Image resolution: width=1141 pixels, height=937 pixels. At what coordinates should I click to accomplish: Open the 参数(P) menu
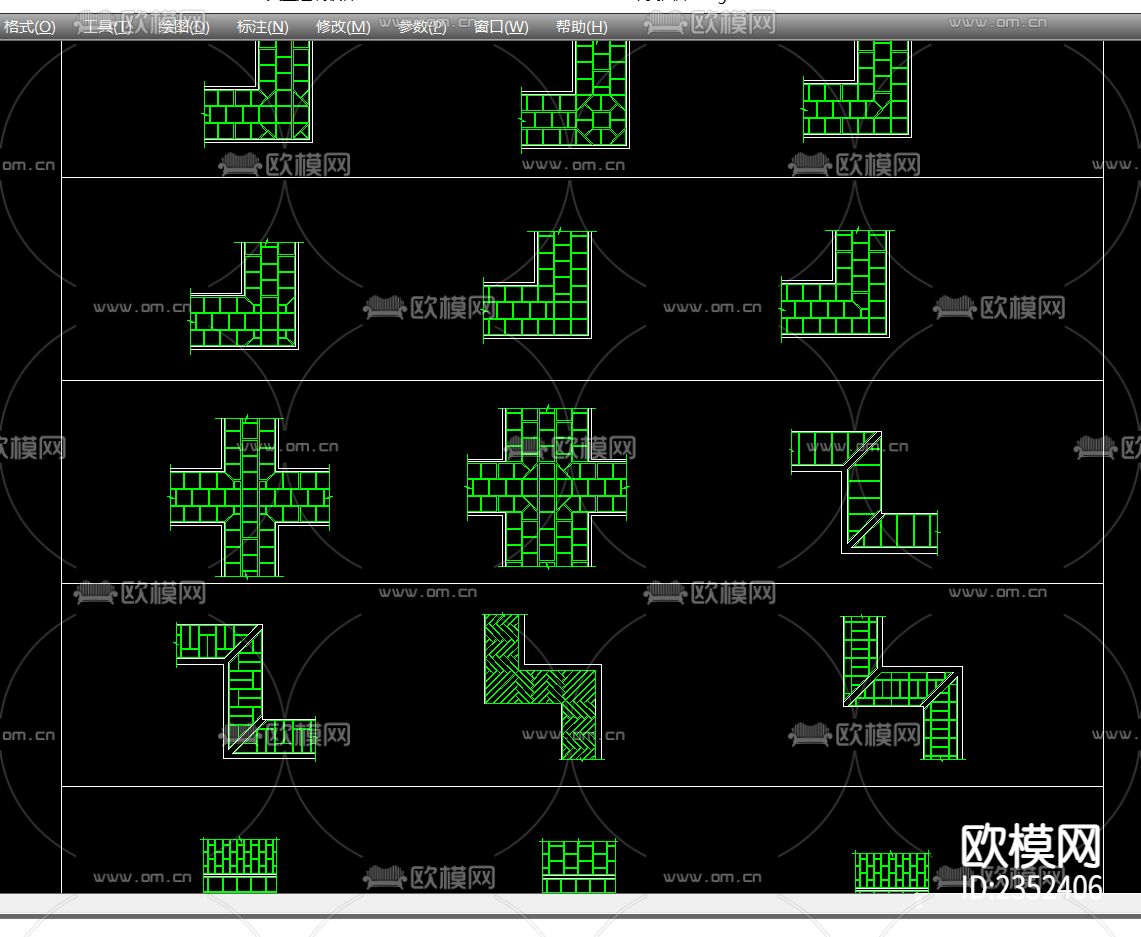422,27
